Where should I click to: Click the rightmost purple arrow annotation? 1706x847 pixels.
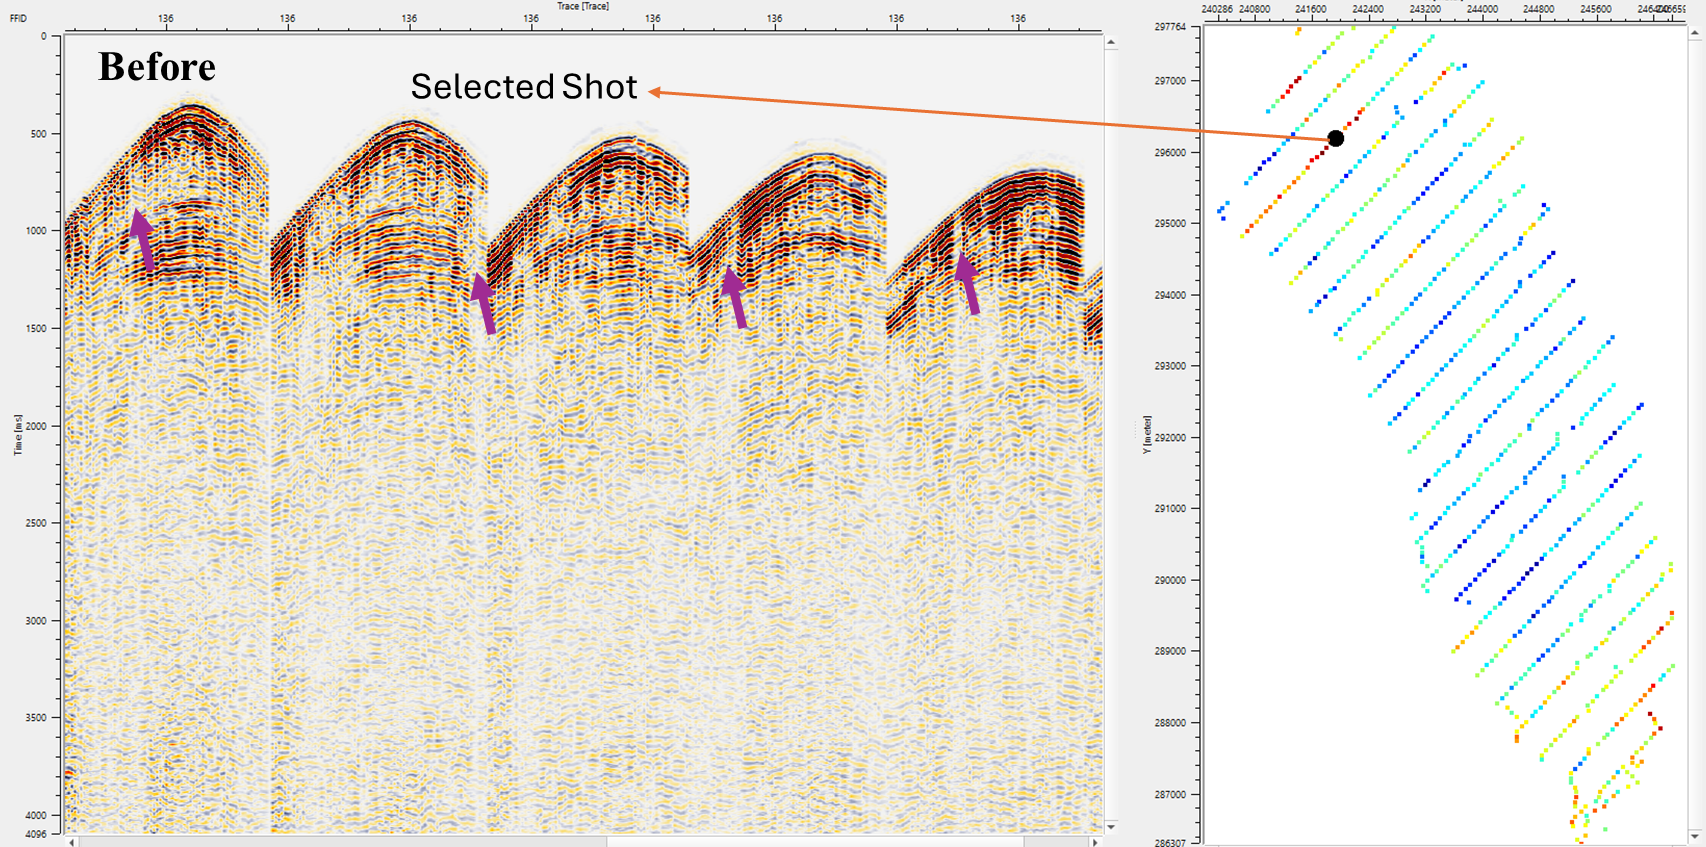(x=967, y=283)
